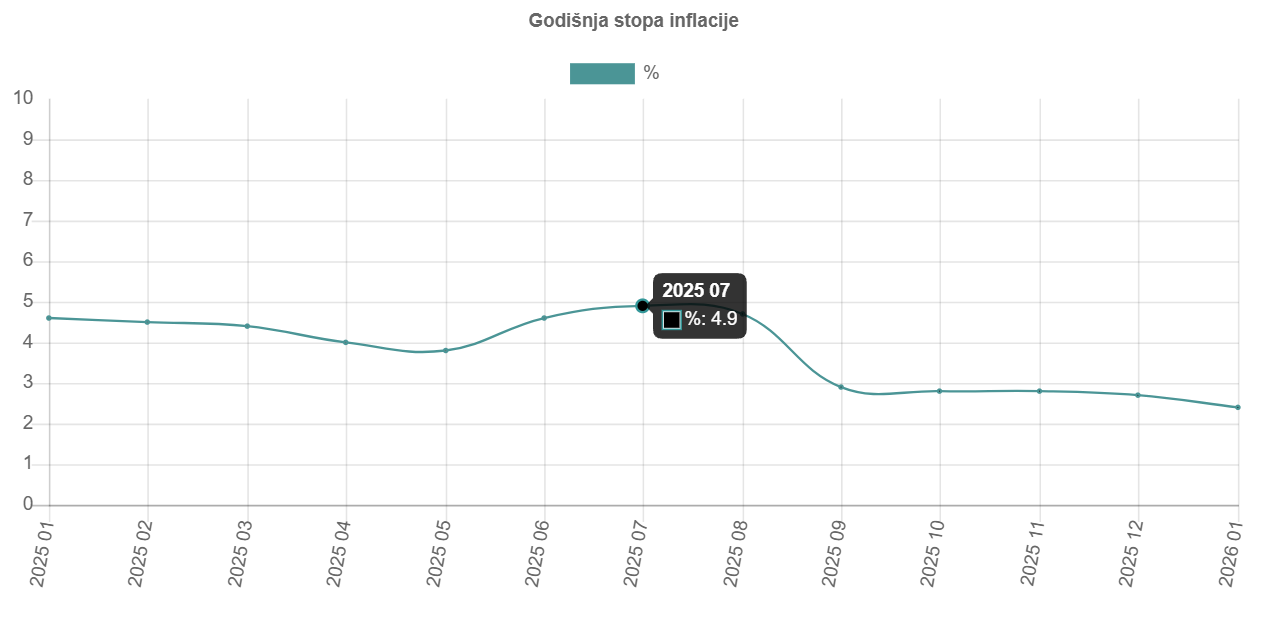Click the color box inside the tooltip
This screenshot has height=621, width=1269.
672,320
